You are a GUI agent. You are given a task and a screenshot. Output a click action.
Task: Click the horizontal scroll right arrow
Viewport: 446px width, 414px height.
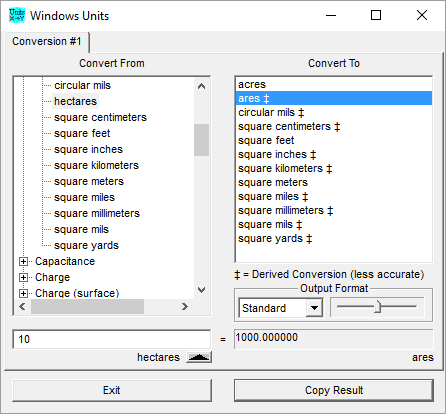[185, 306]
